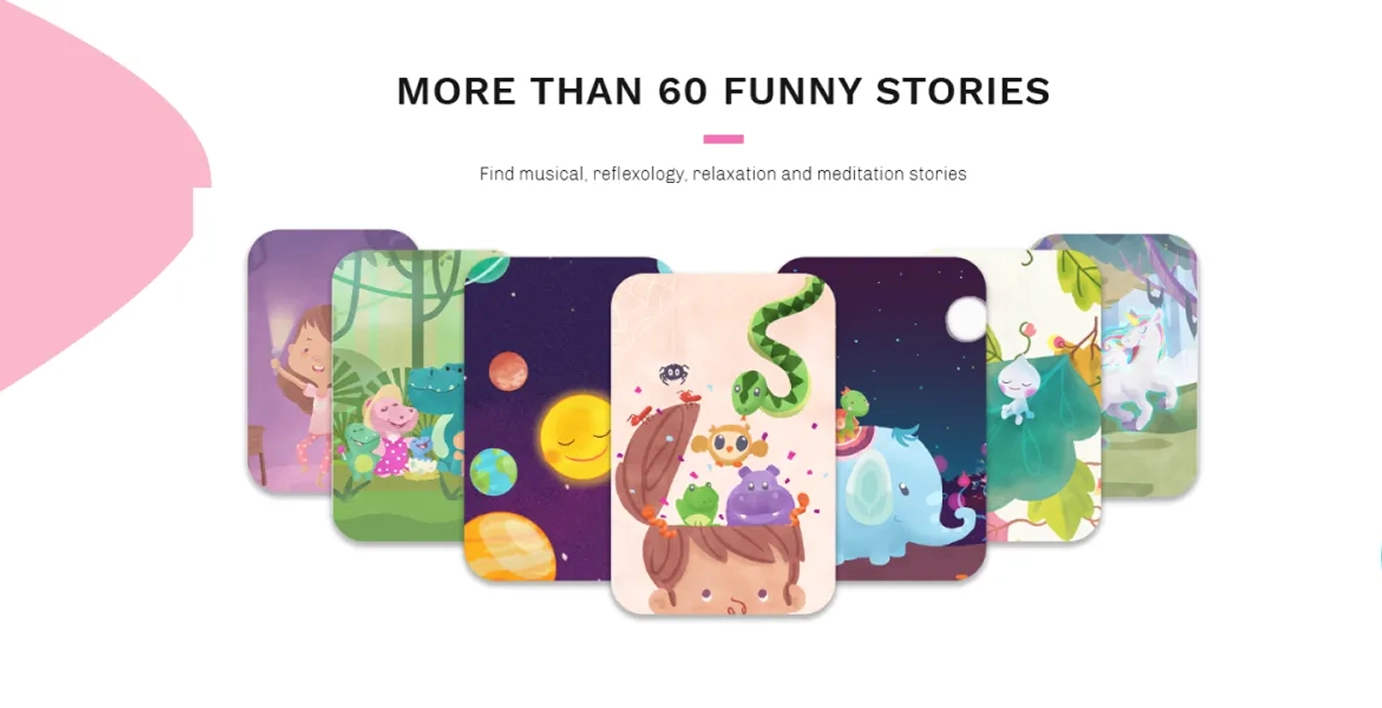Click the "More than 60 funny stories" heading
The height and width of the screenshot is (708, 1382).
pyautogui.click(x=723, y=91)
